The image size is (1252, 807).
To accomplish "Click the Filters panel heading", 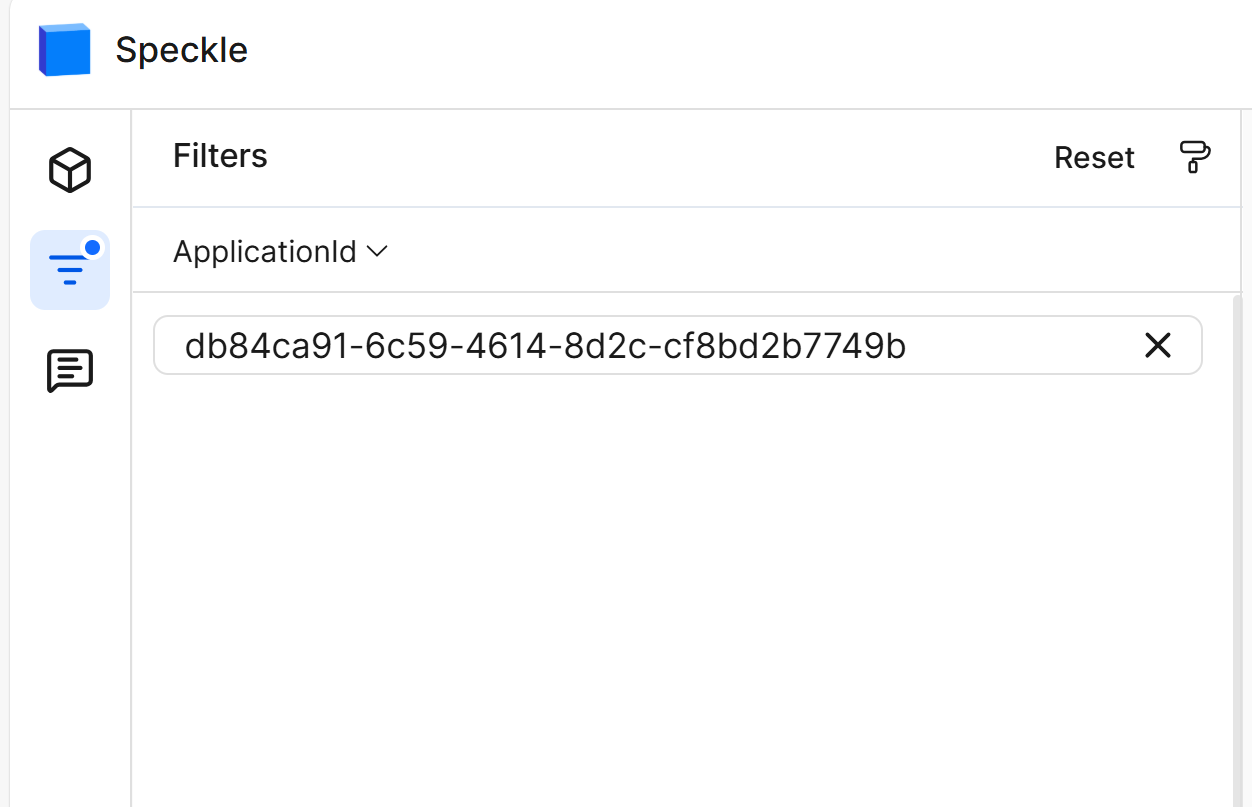I will pos(220,156).
